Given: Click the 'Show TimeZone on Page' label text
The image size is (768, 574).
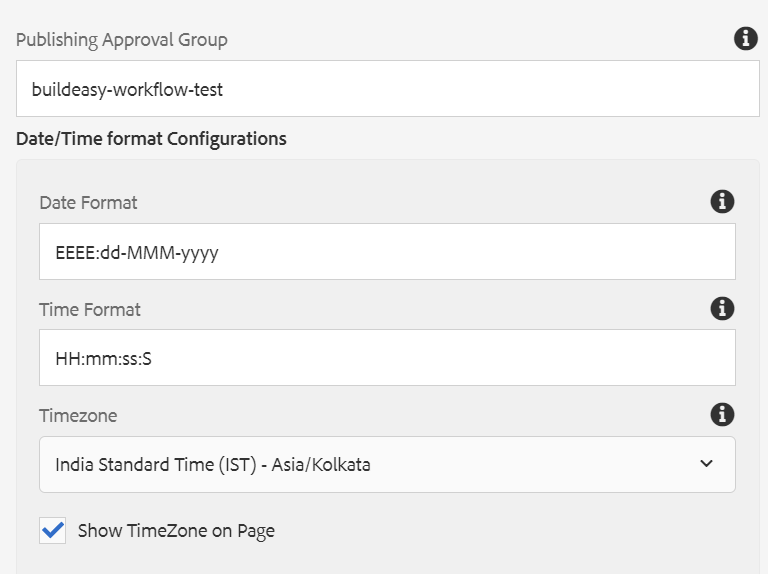Looking at the screenshot, I should click(176, 531).
